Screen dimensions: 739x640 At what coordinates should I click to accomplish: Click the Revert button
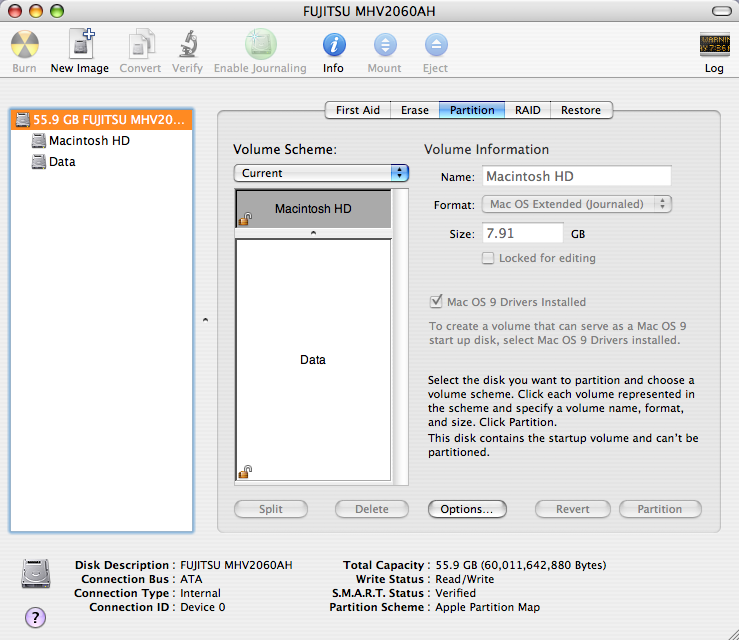[573, 509]
